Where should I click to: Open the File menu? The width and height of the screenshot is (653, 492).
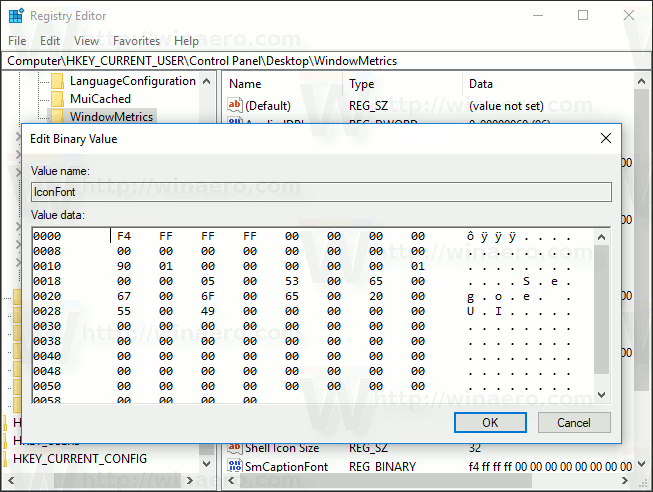pyautogui.click(x=17, y=41)
